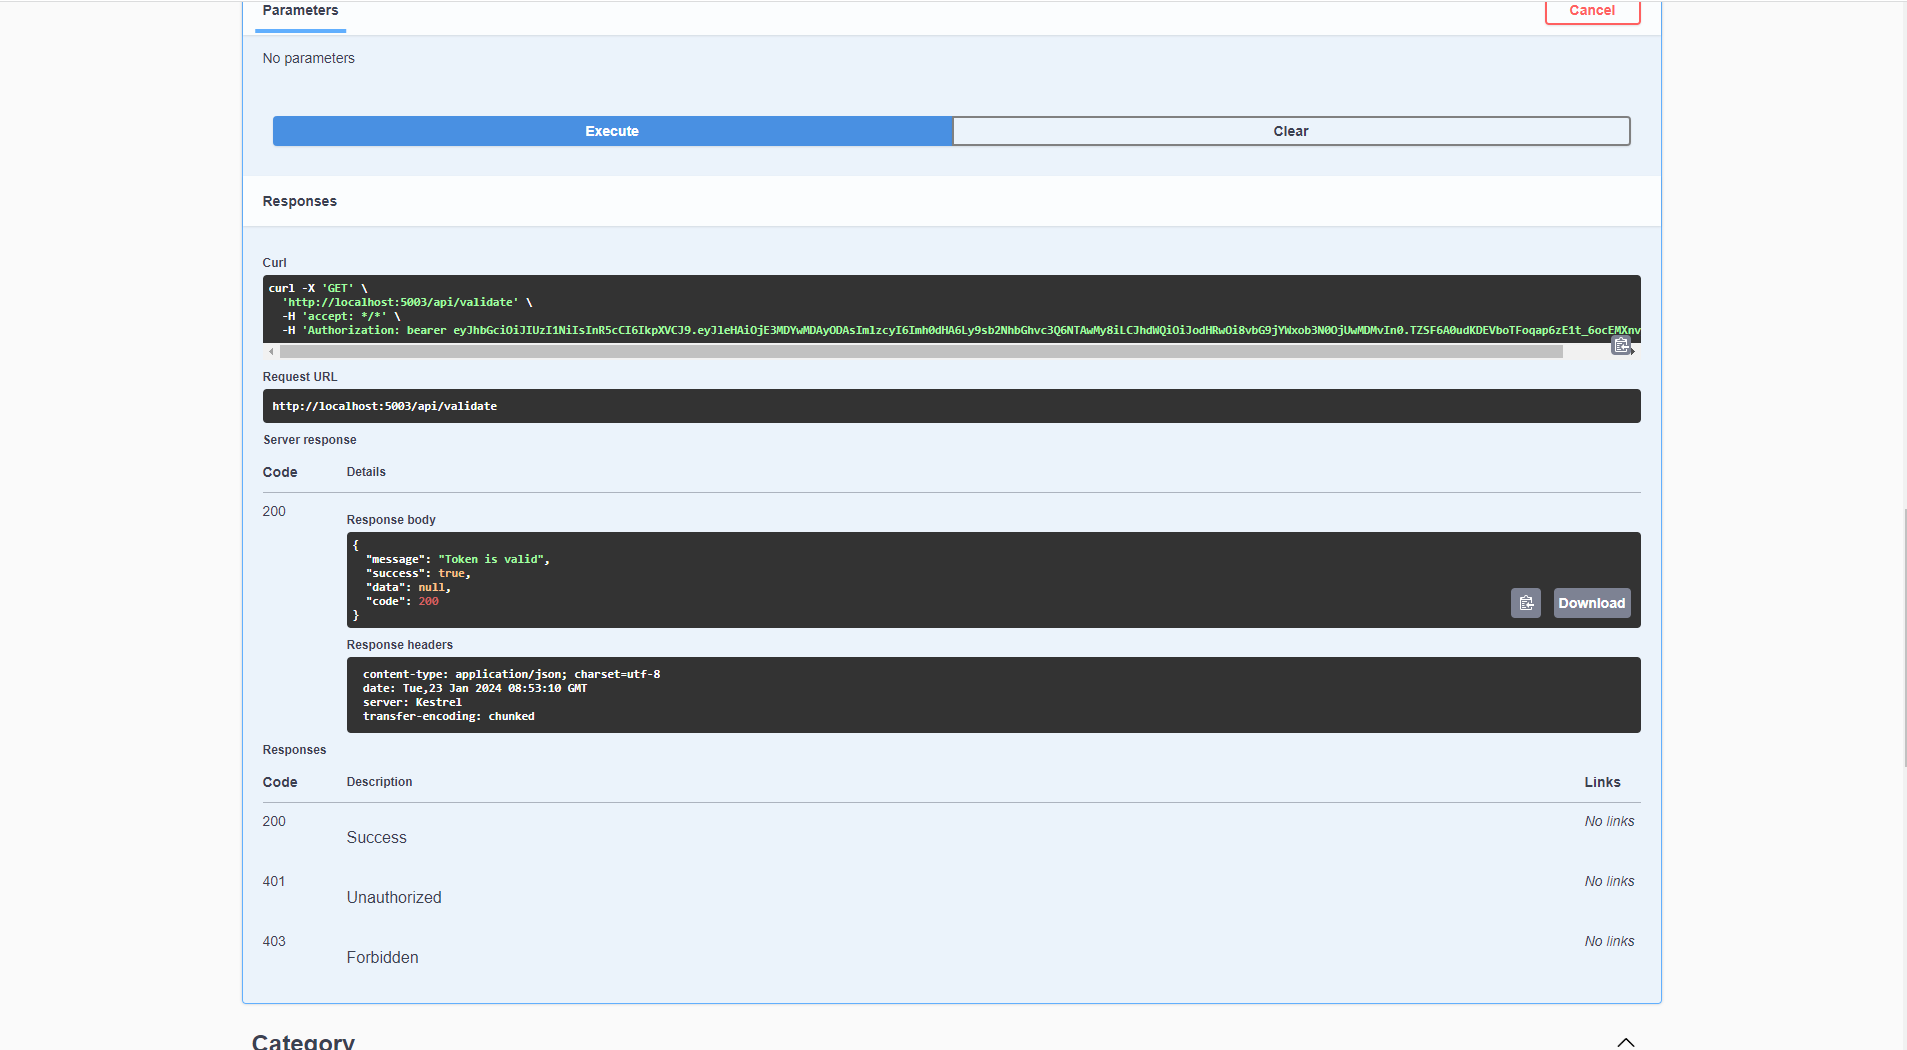Click the Response headers label
The image size is (1907, 1050).
coord(399,645)
